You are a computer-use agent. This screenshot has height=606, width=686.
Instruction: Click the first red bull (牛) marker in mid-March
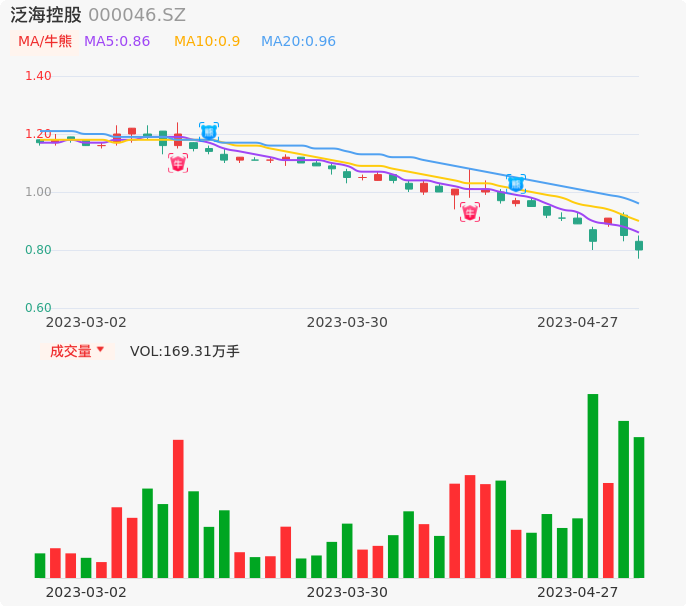(x=178, y=163)
